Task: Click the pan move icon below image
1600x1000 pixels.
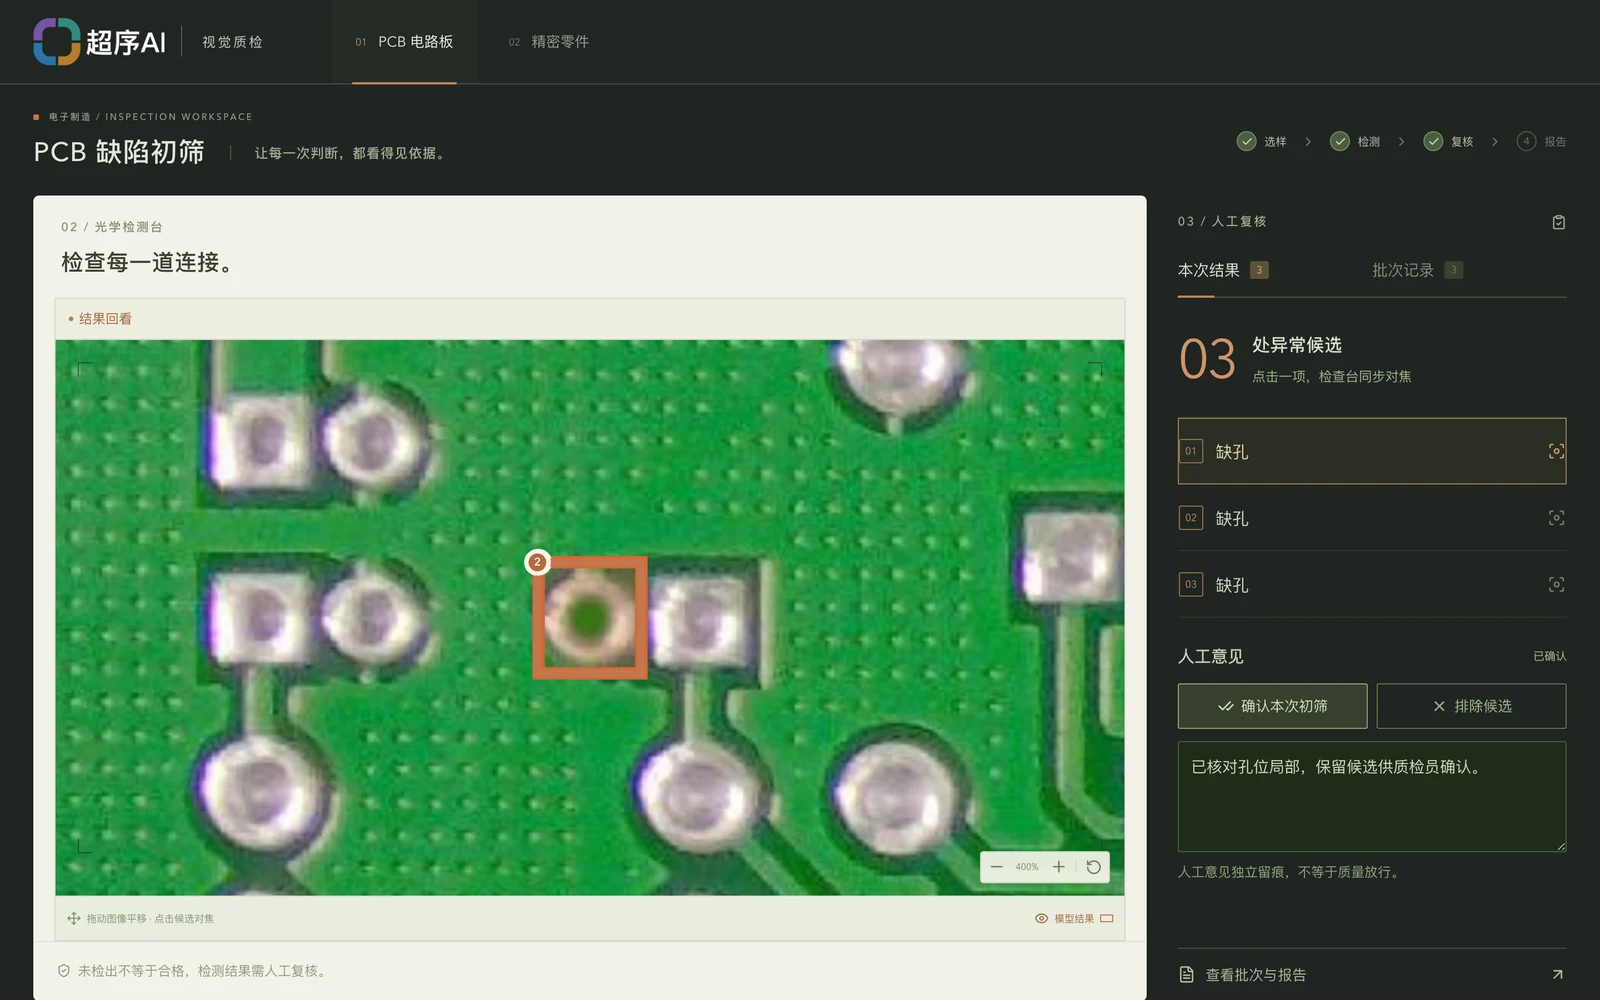Action: (74, 919)
